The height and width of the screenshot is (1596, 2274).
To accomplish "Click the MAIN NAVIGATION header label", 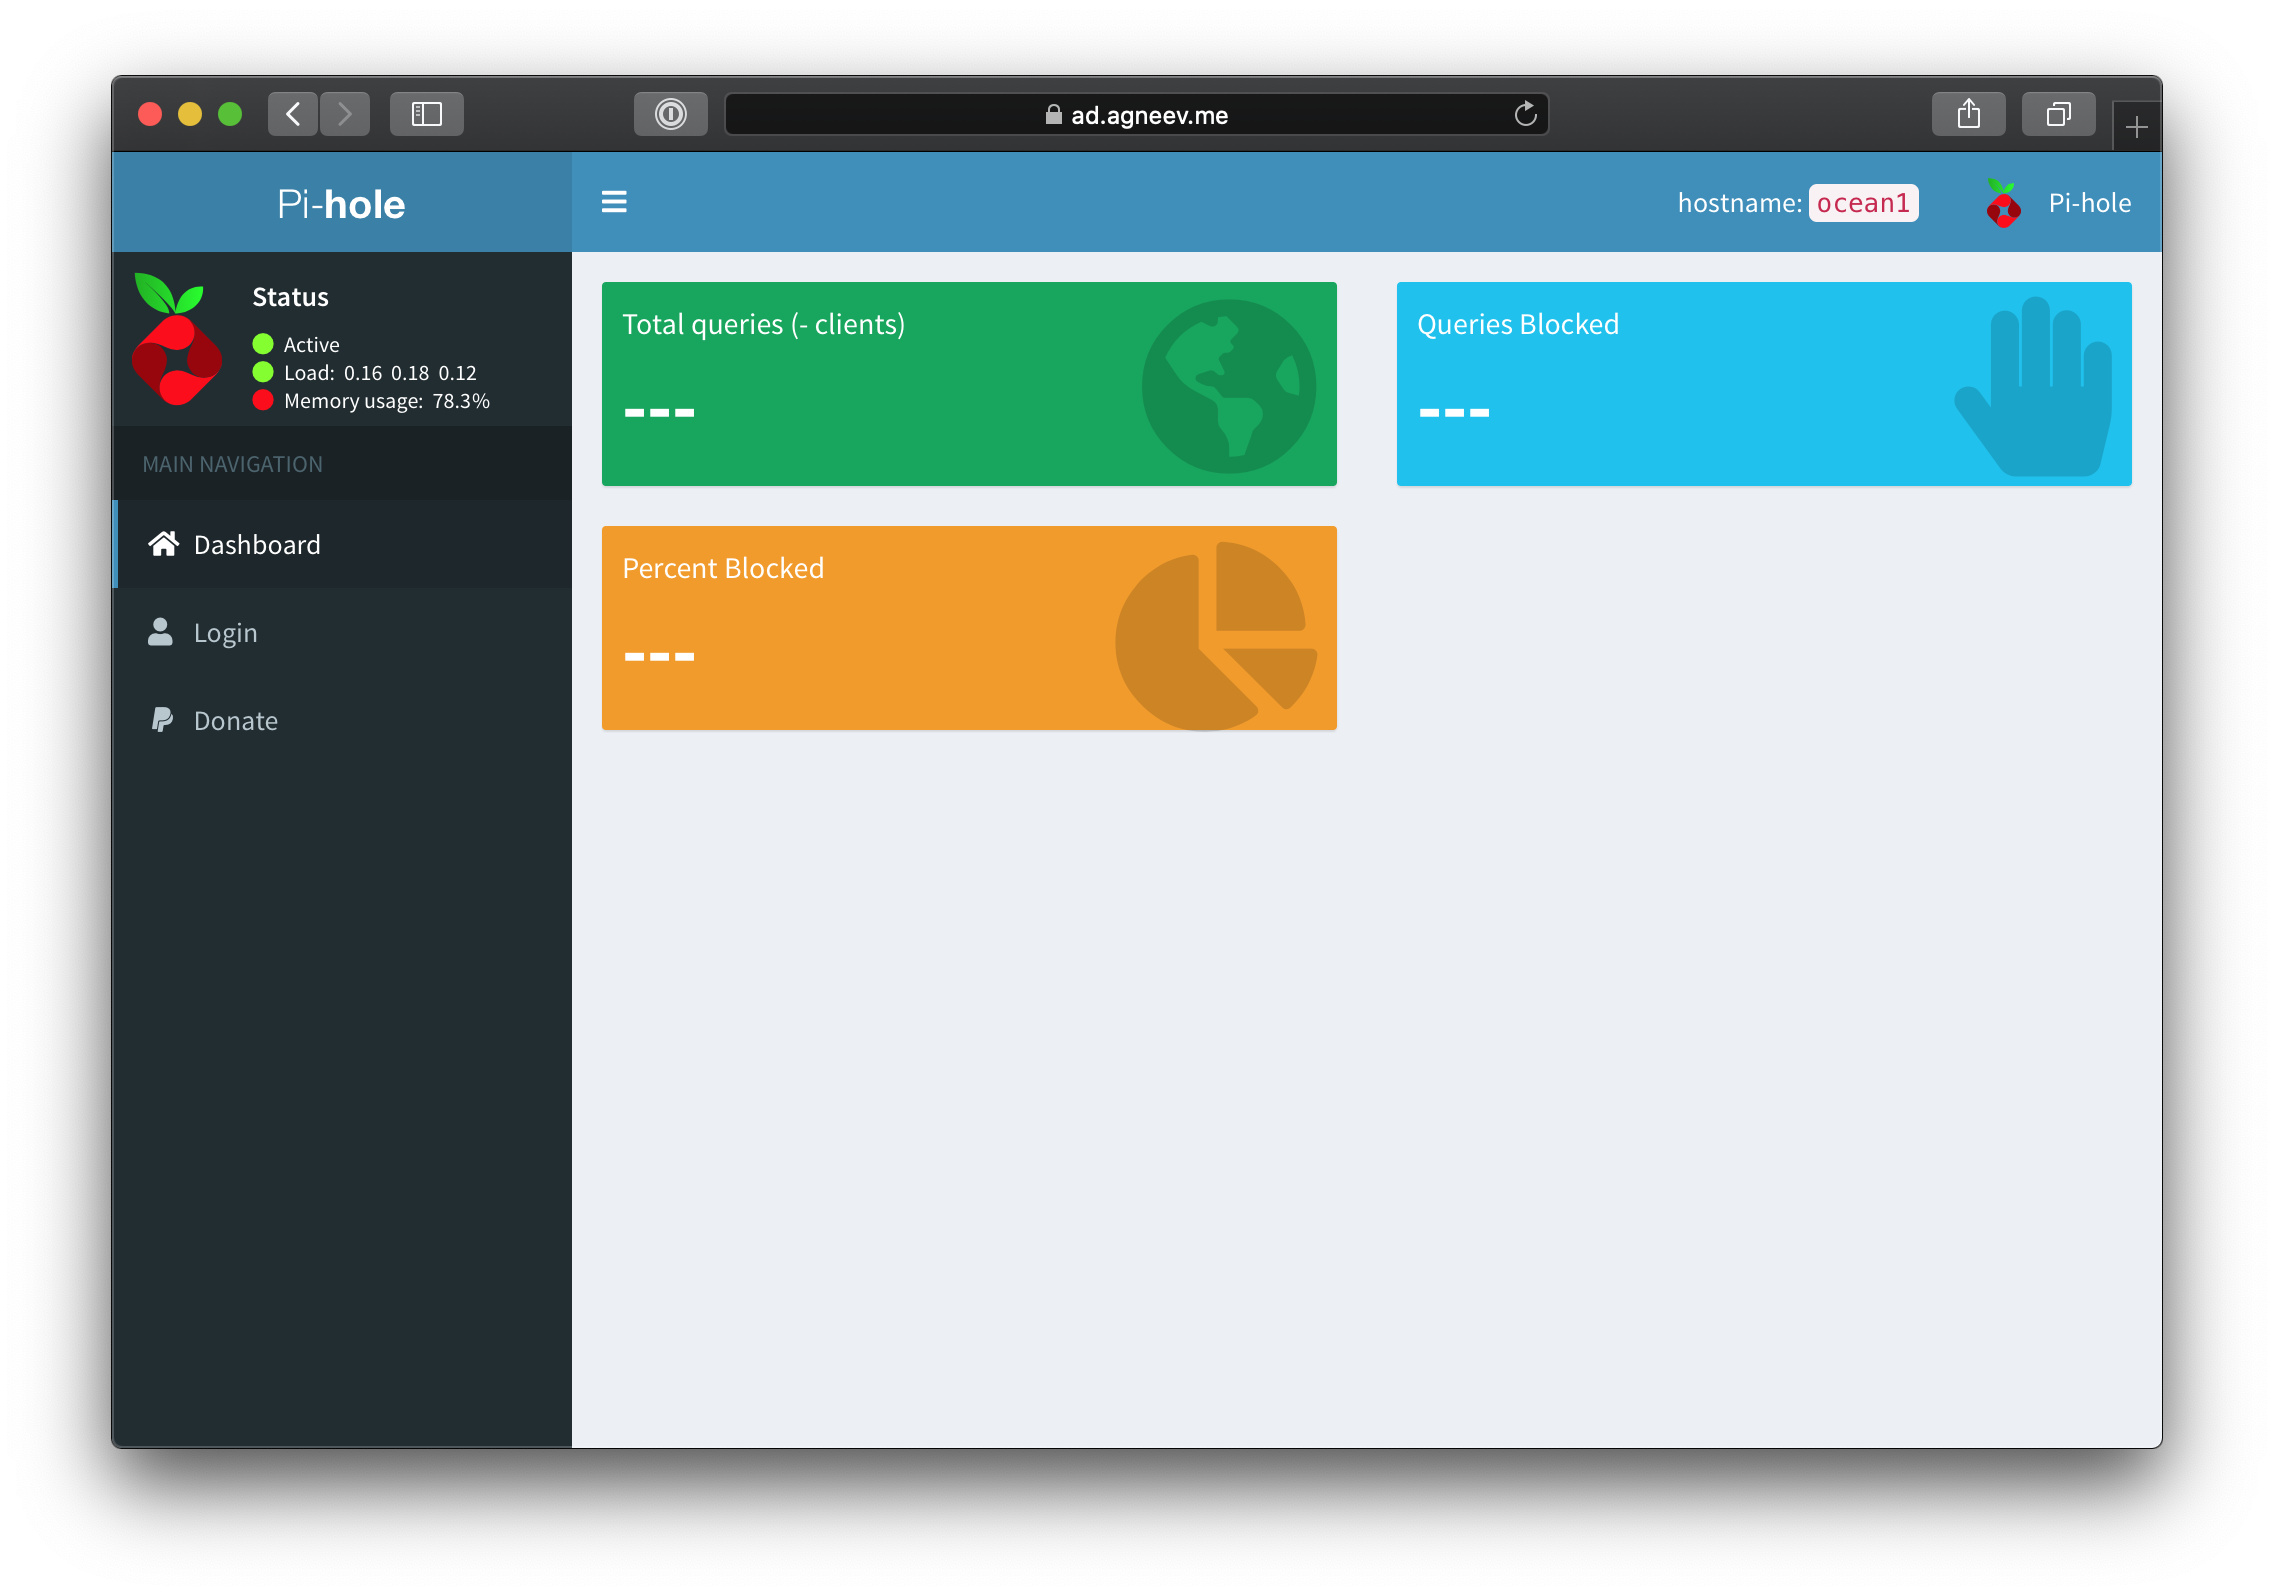I will point(232,464).
